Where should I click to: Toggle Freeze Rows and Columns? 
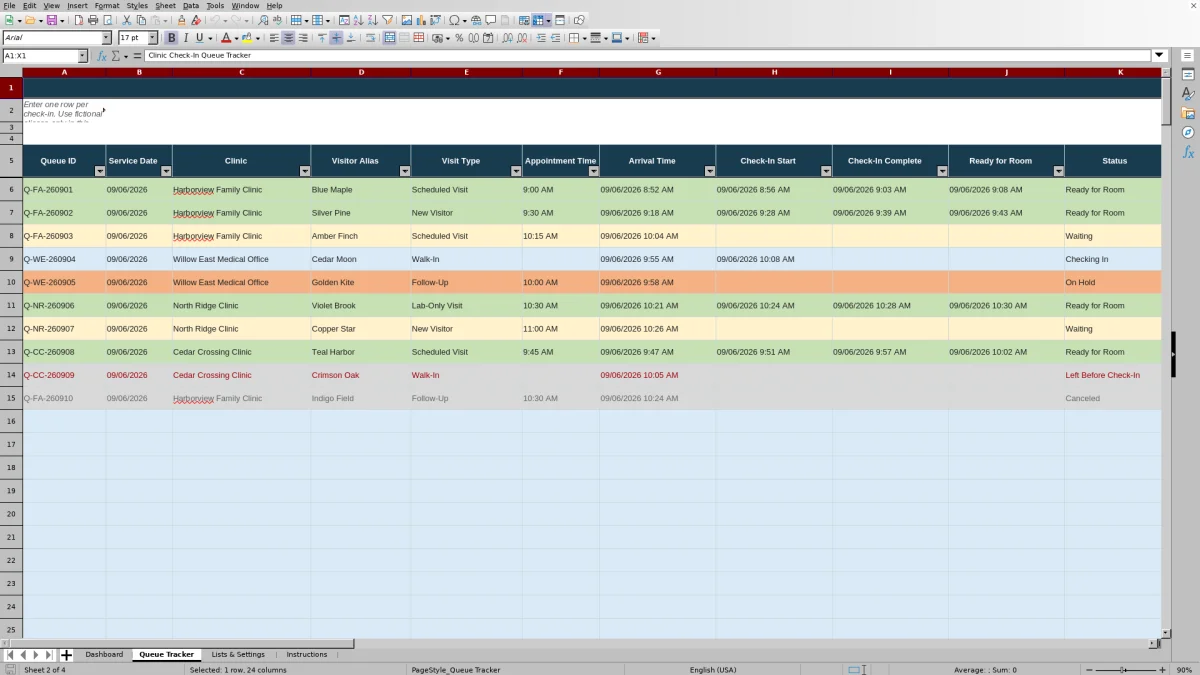point(538,20)
